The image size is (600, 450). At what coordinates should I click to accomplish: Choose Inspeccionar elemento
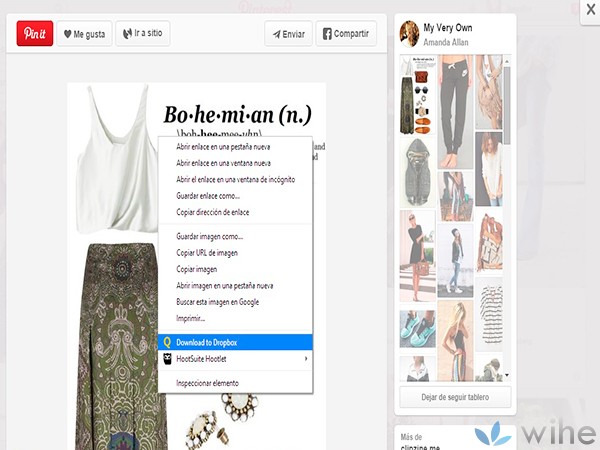click(235, 383)
